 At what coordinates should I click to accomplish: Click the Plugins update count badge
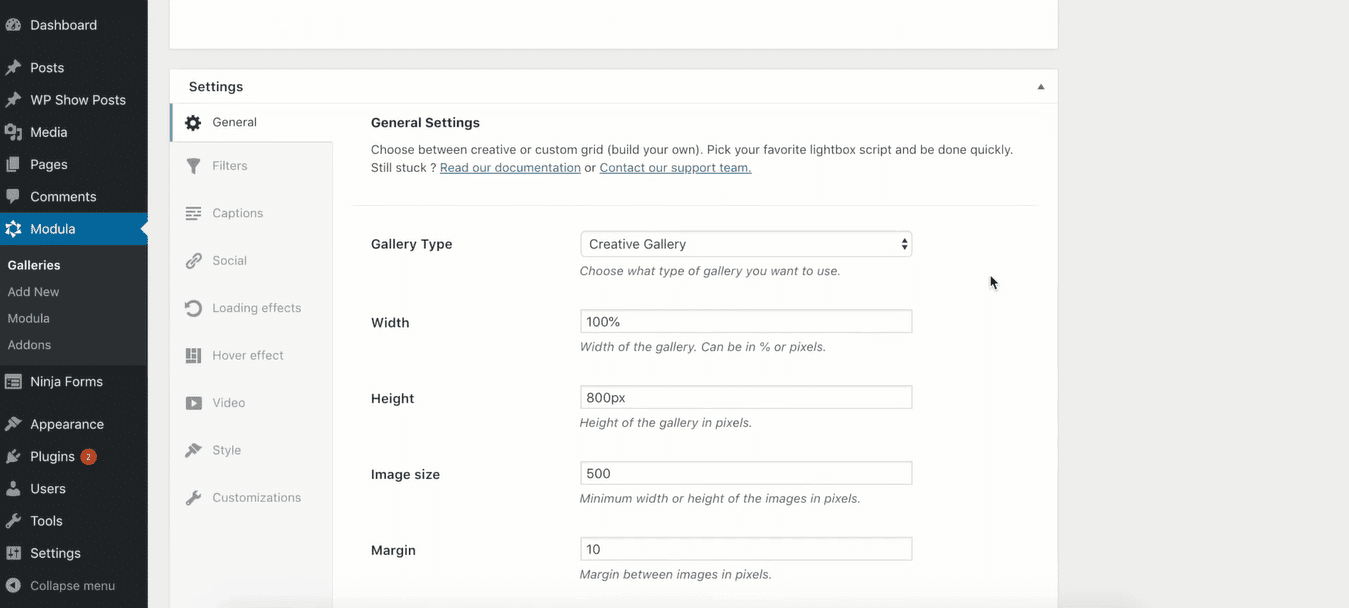click(x=88, y=457)
